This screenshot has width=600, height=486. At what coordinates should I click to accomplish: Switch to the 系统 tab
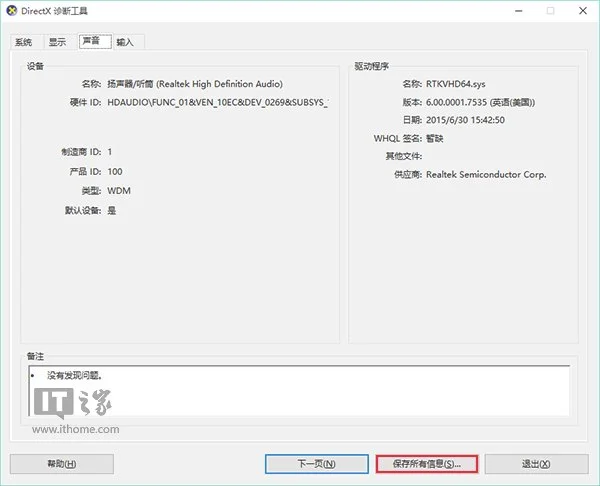coord(23,42)
